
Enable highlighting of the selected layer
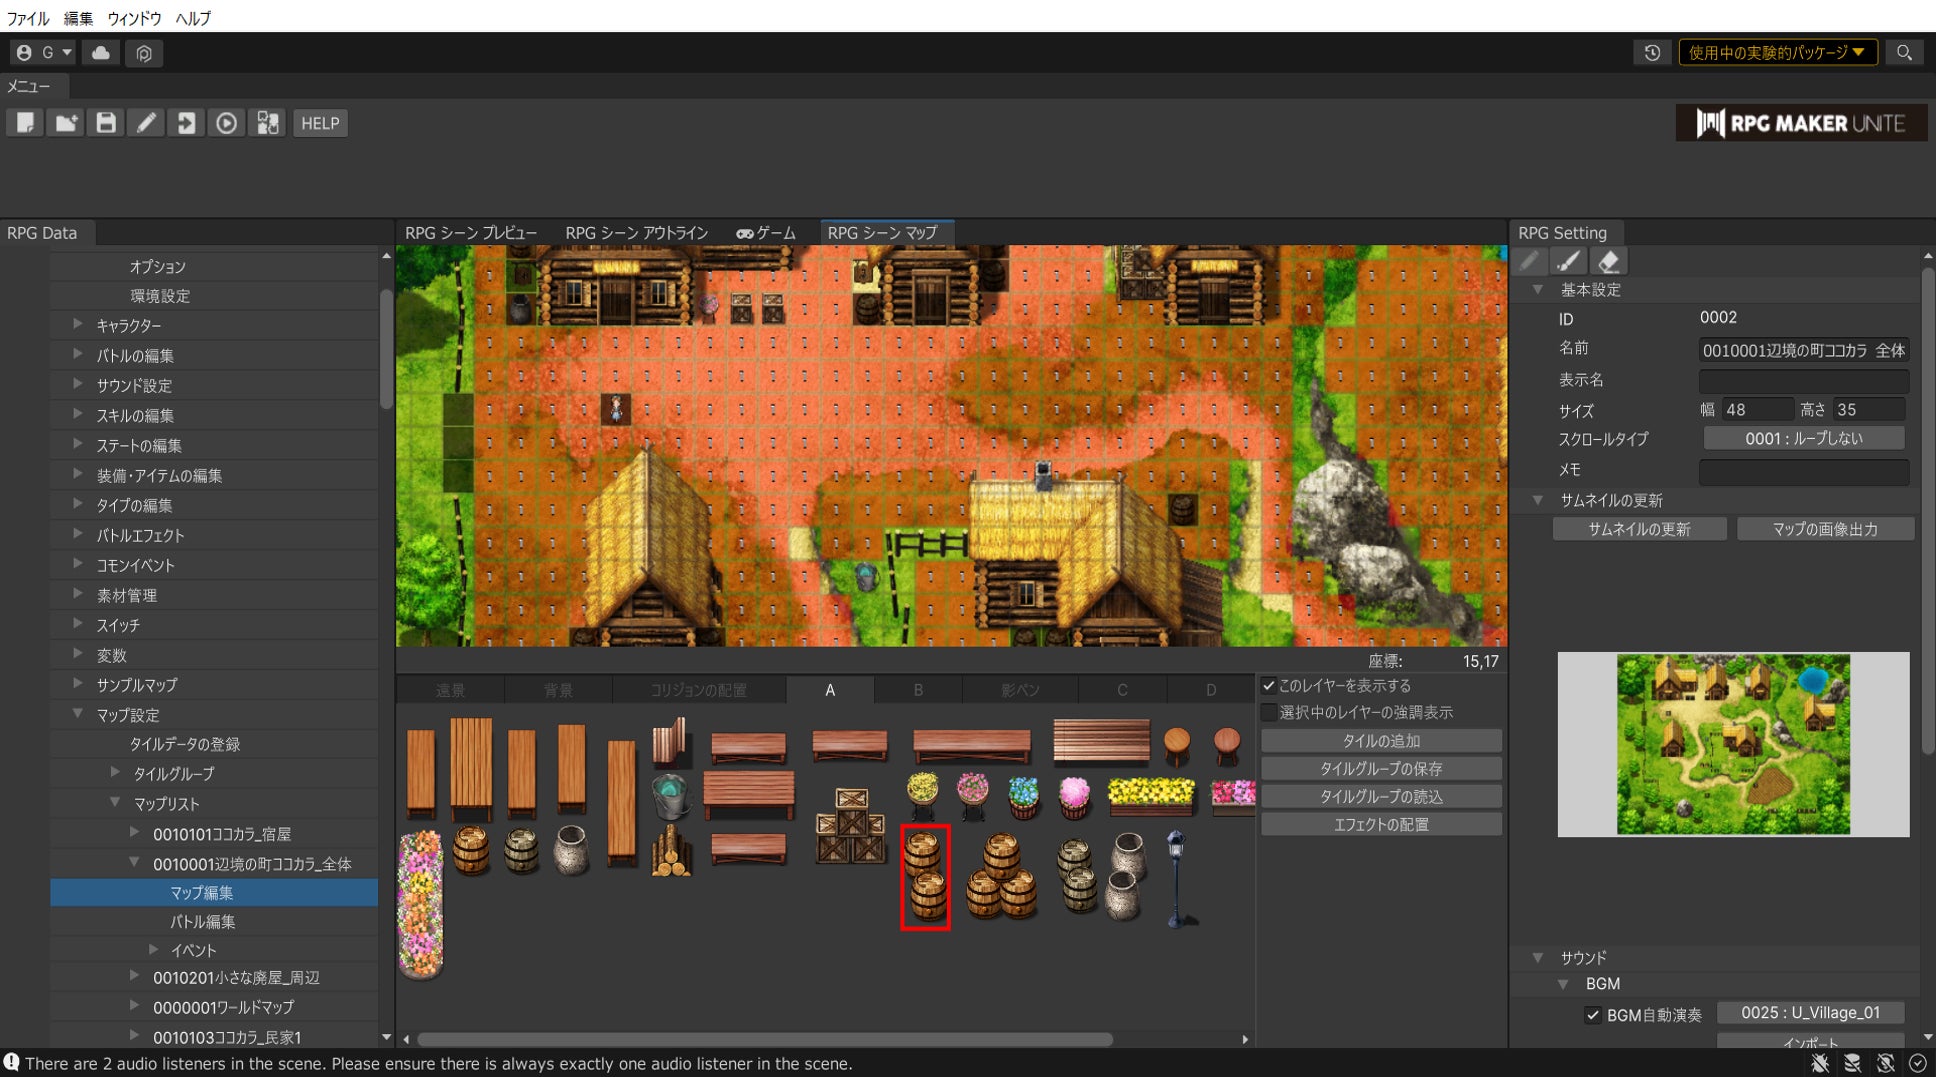click(x=1269, y=713)
